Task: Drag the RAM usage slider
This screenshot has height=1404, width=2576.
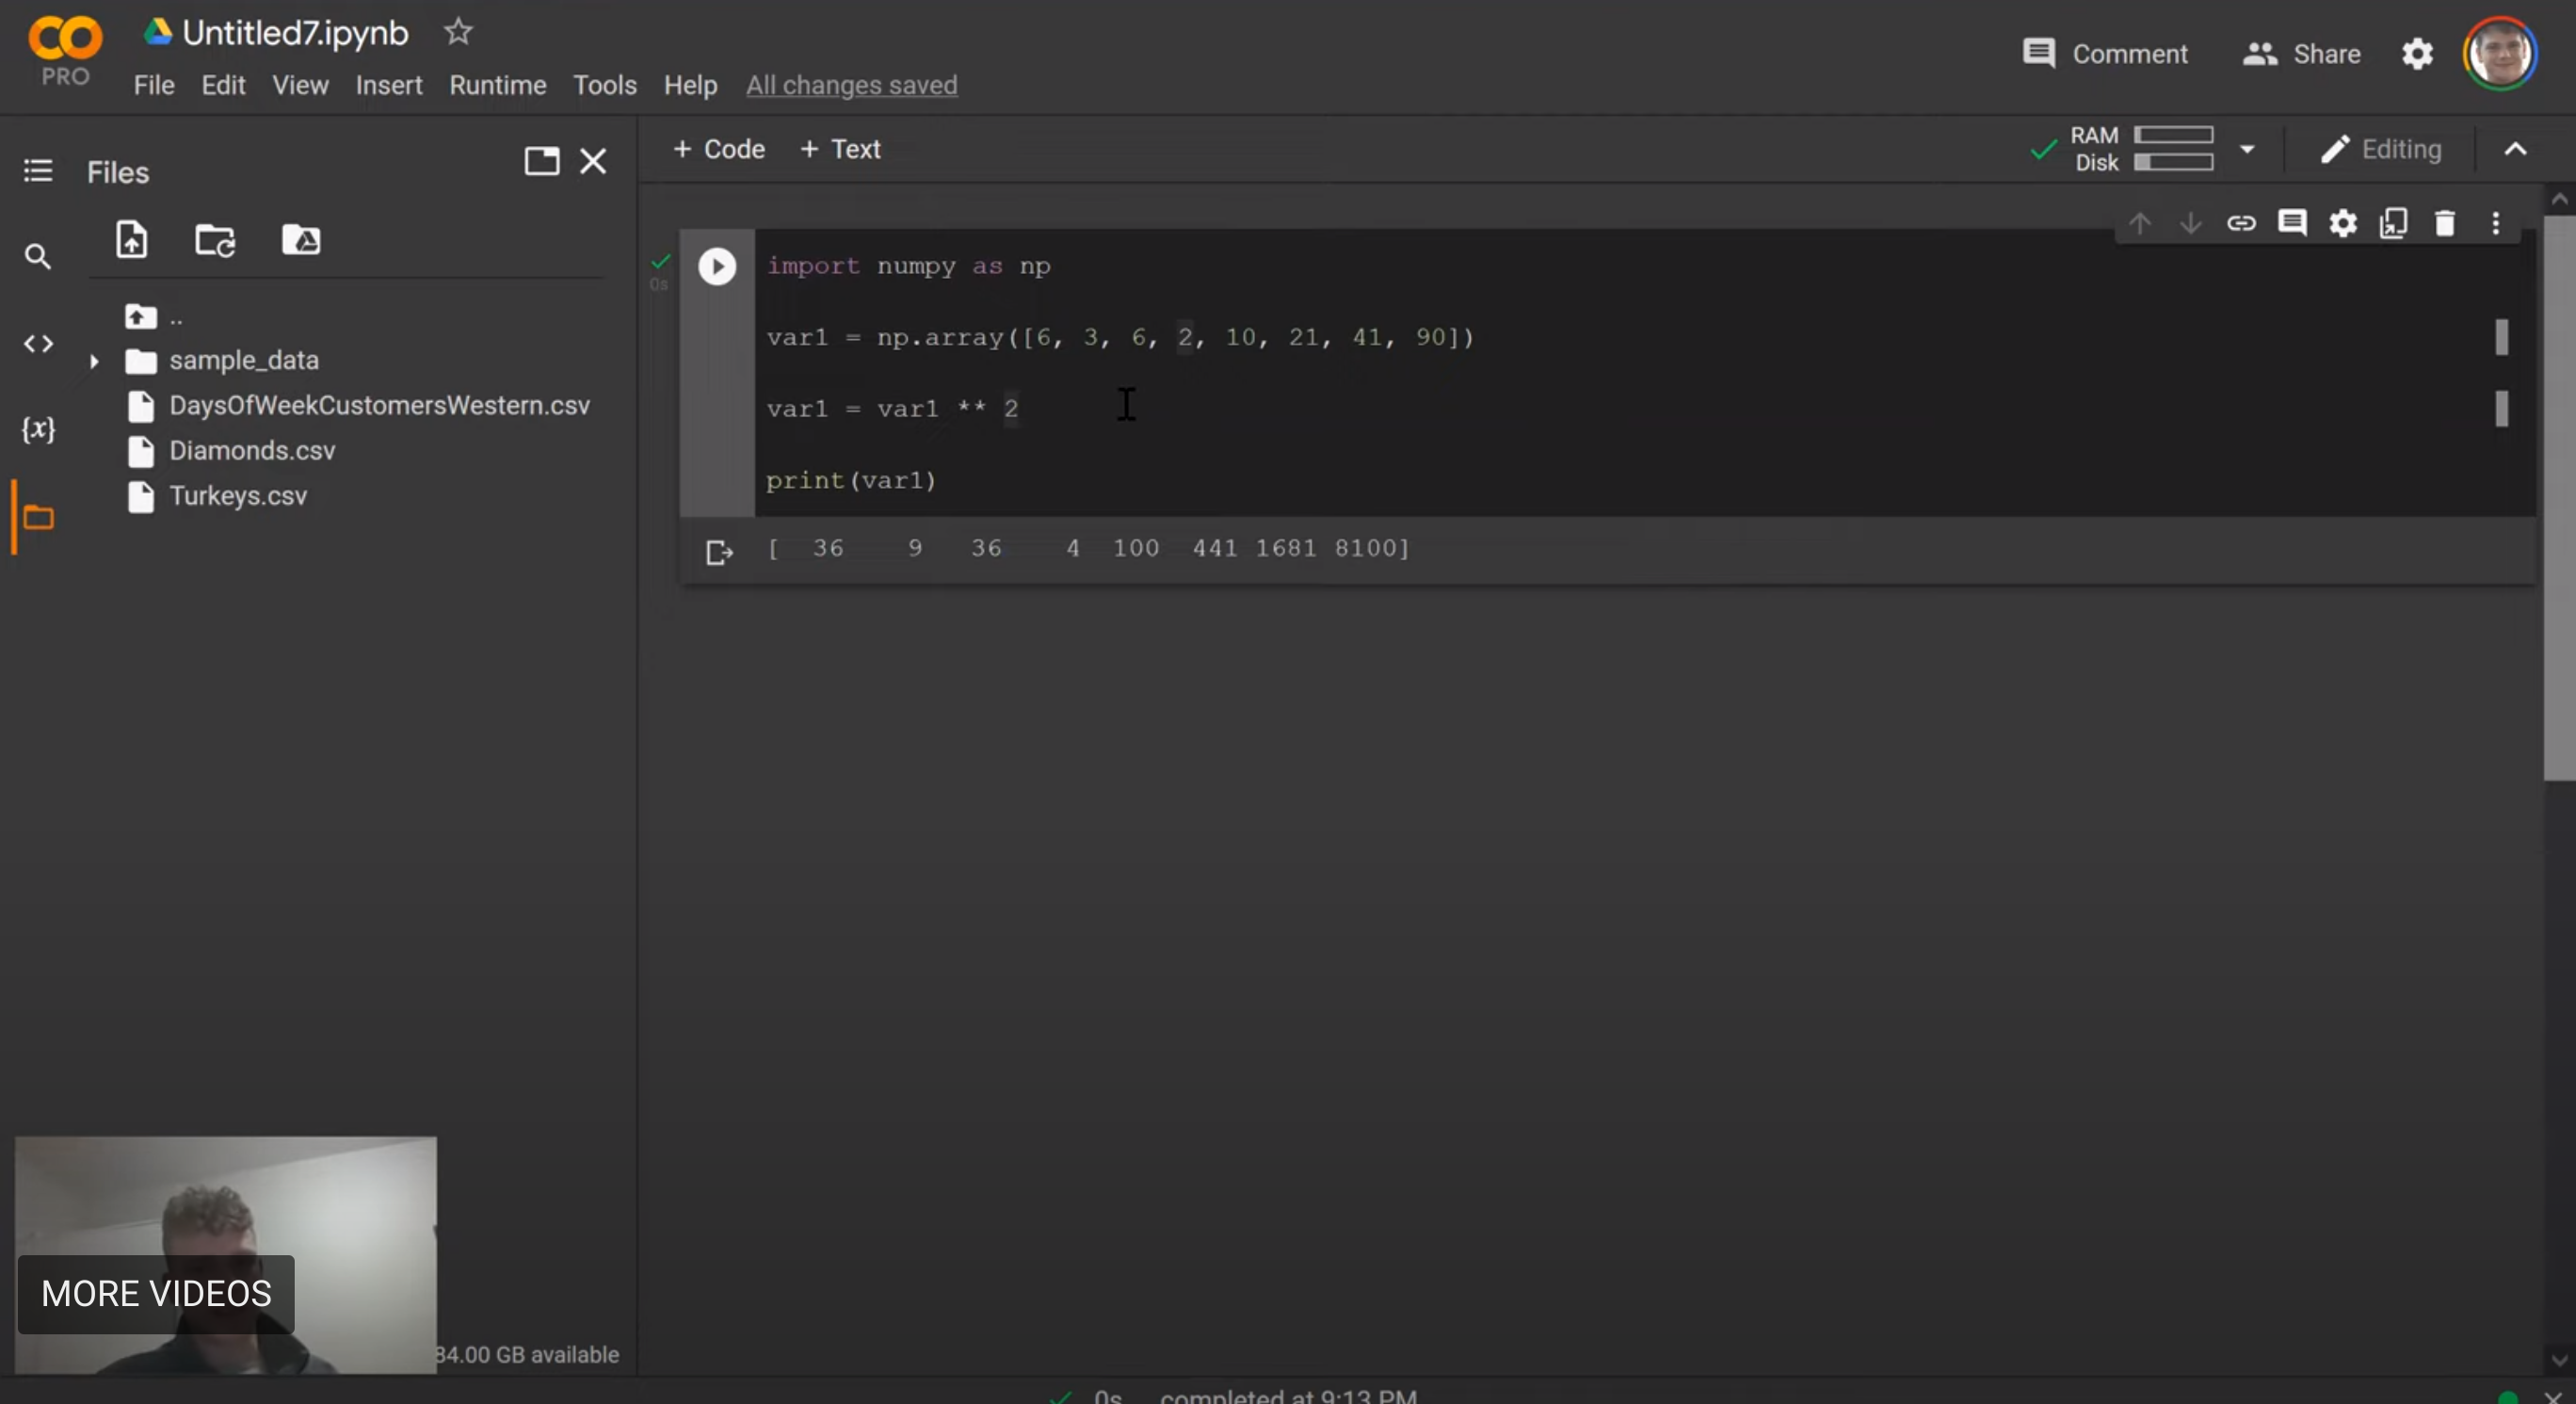Action: point(2175,135)
